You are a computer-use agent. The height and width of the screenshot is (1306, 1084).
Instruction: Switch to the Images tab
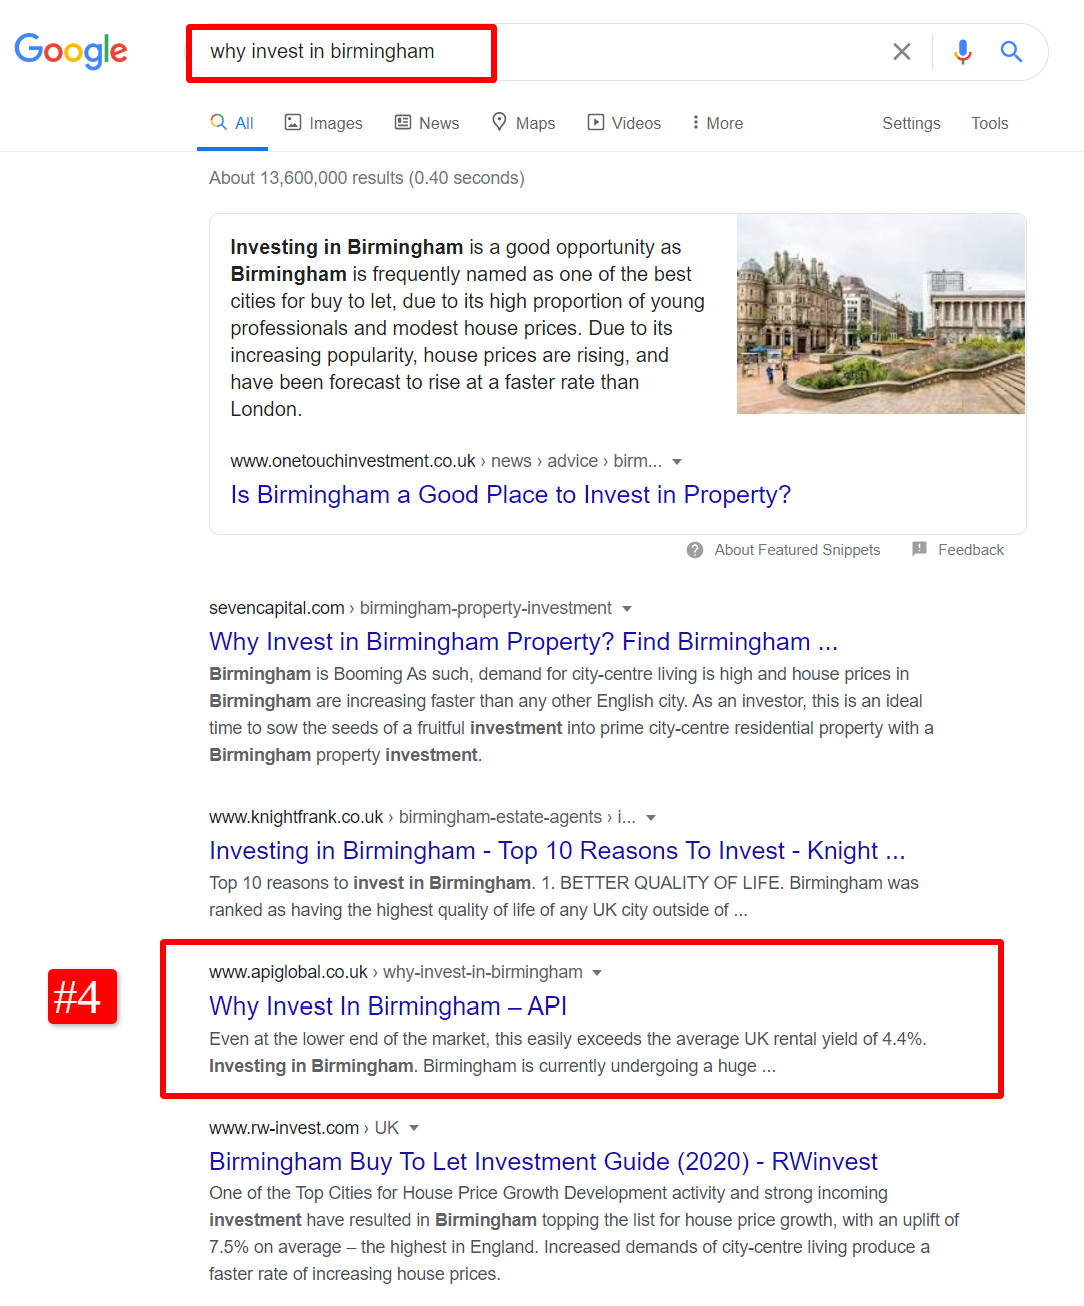[323, 123]
